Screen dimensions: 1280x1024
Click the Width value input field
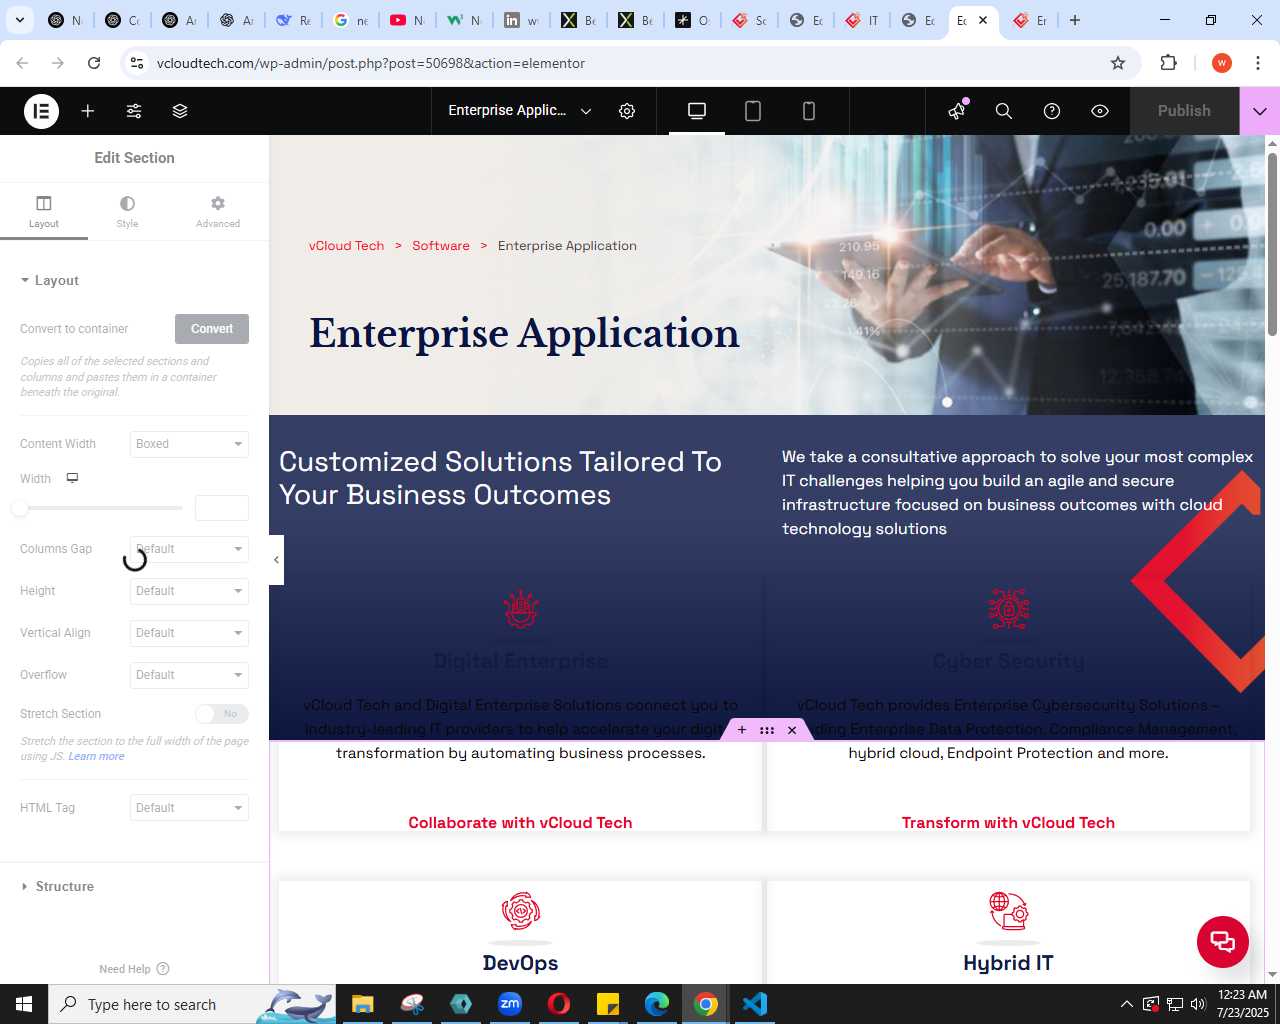coord(222,508)
